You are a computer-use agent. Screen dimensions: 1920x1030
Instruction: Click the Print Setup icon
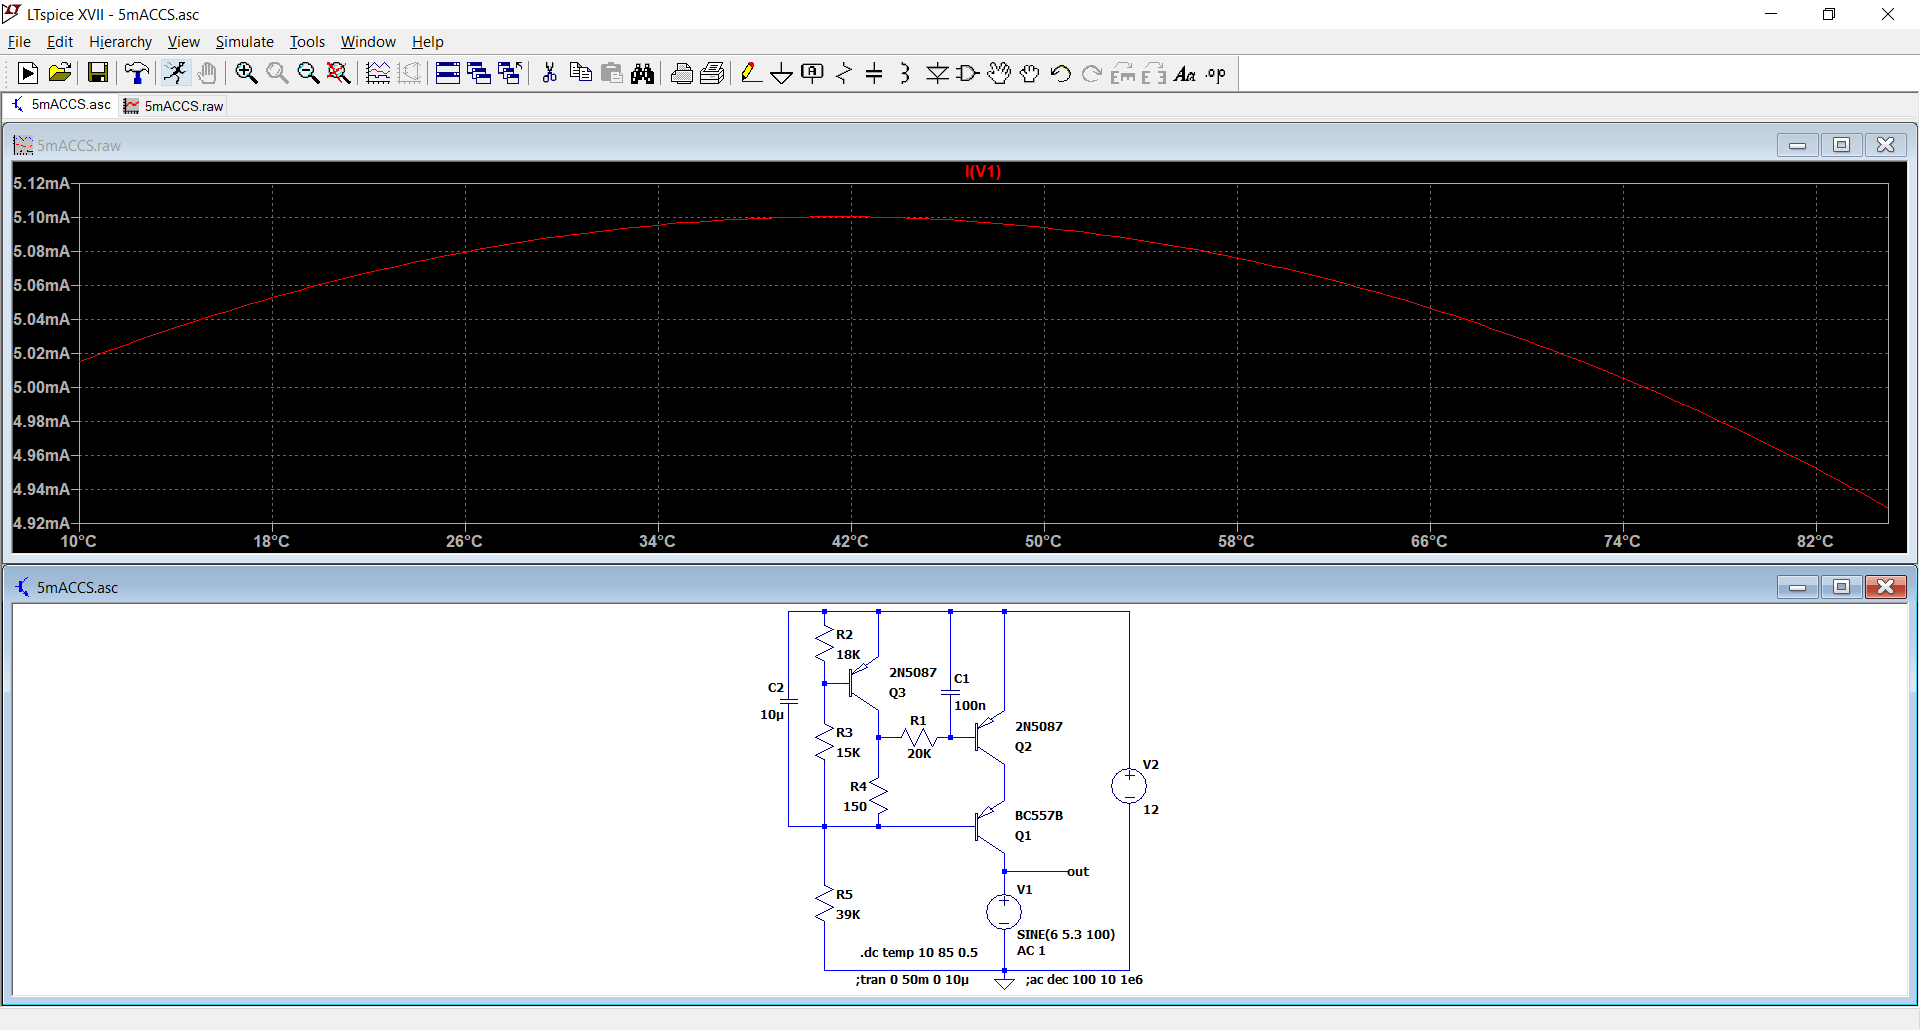tap(712, 73)
